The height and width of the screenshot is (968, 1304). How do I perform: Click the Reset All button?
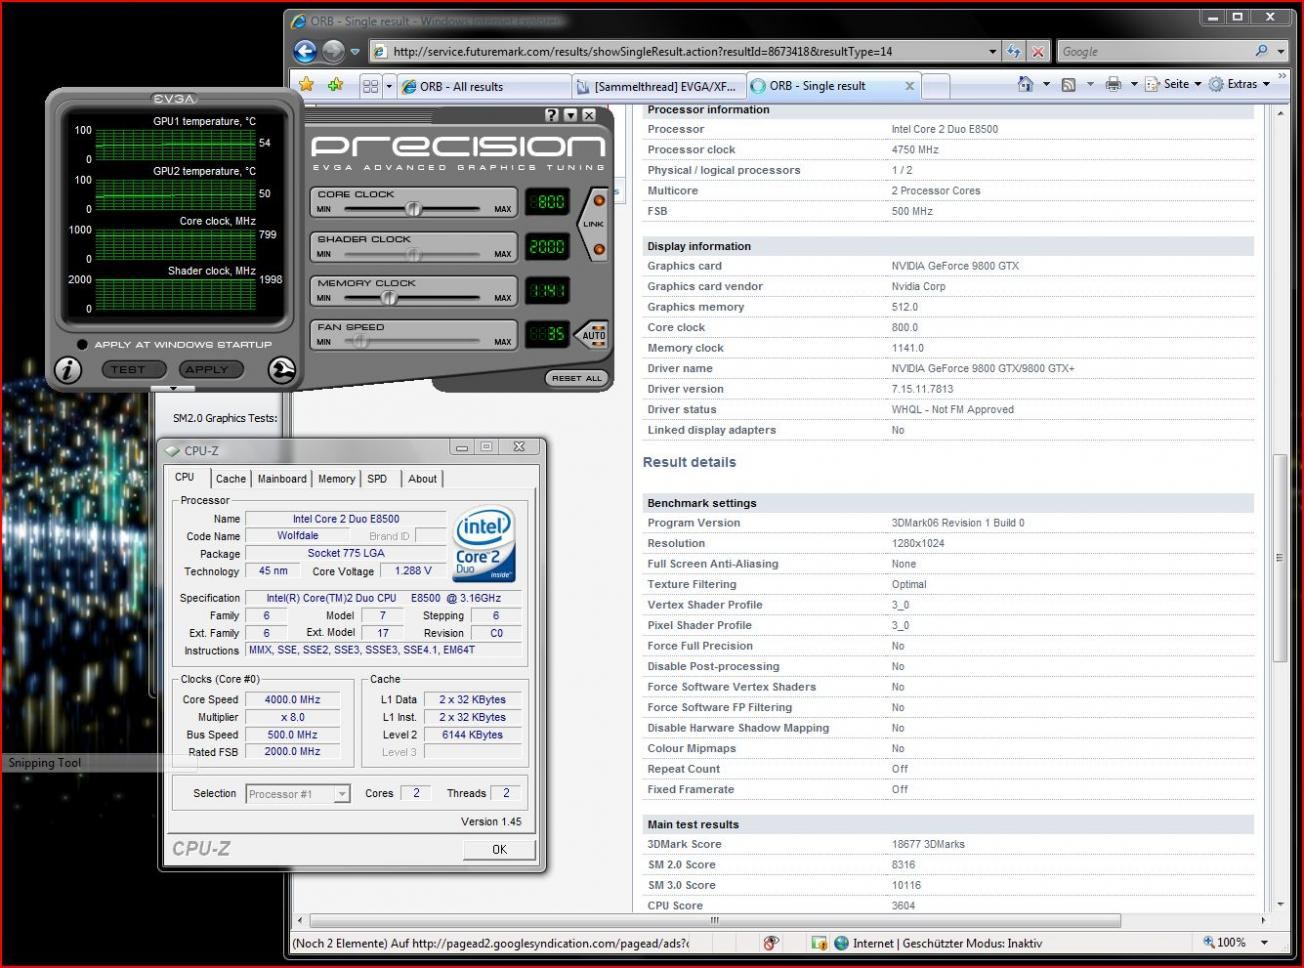(x=577, y=378)
